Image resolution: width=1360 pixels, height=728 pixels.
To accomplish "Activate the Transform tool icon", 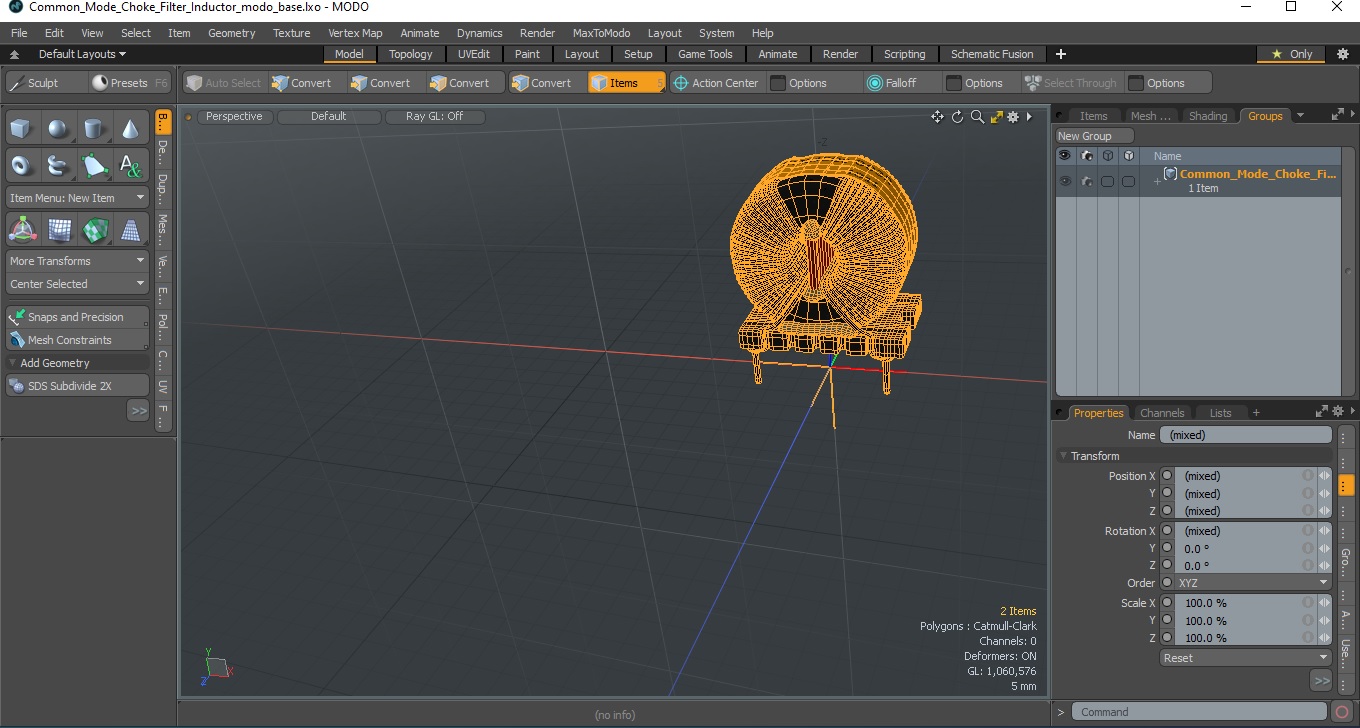I will tap(22, 231).
